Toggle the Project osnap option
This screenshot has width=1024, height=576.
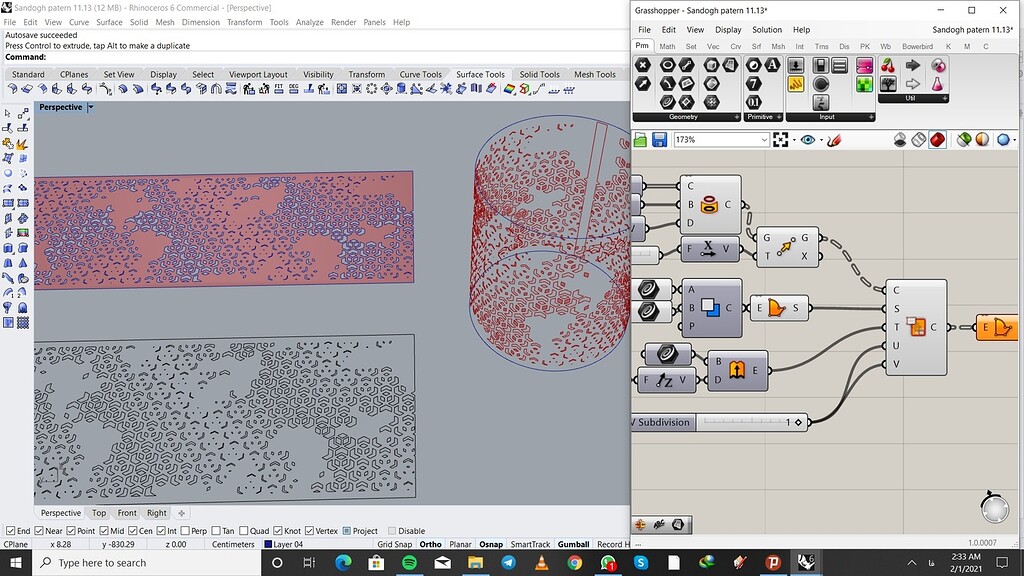tap(348, 530)
